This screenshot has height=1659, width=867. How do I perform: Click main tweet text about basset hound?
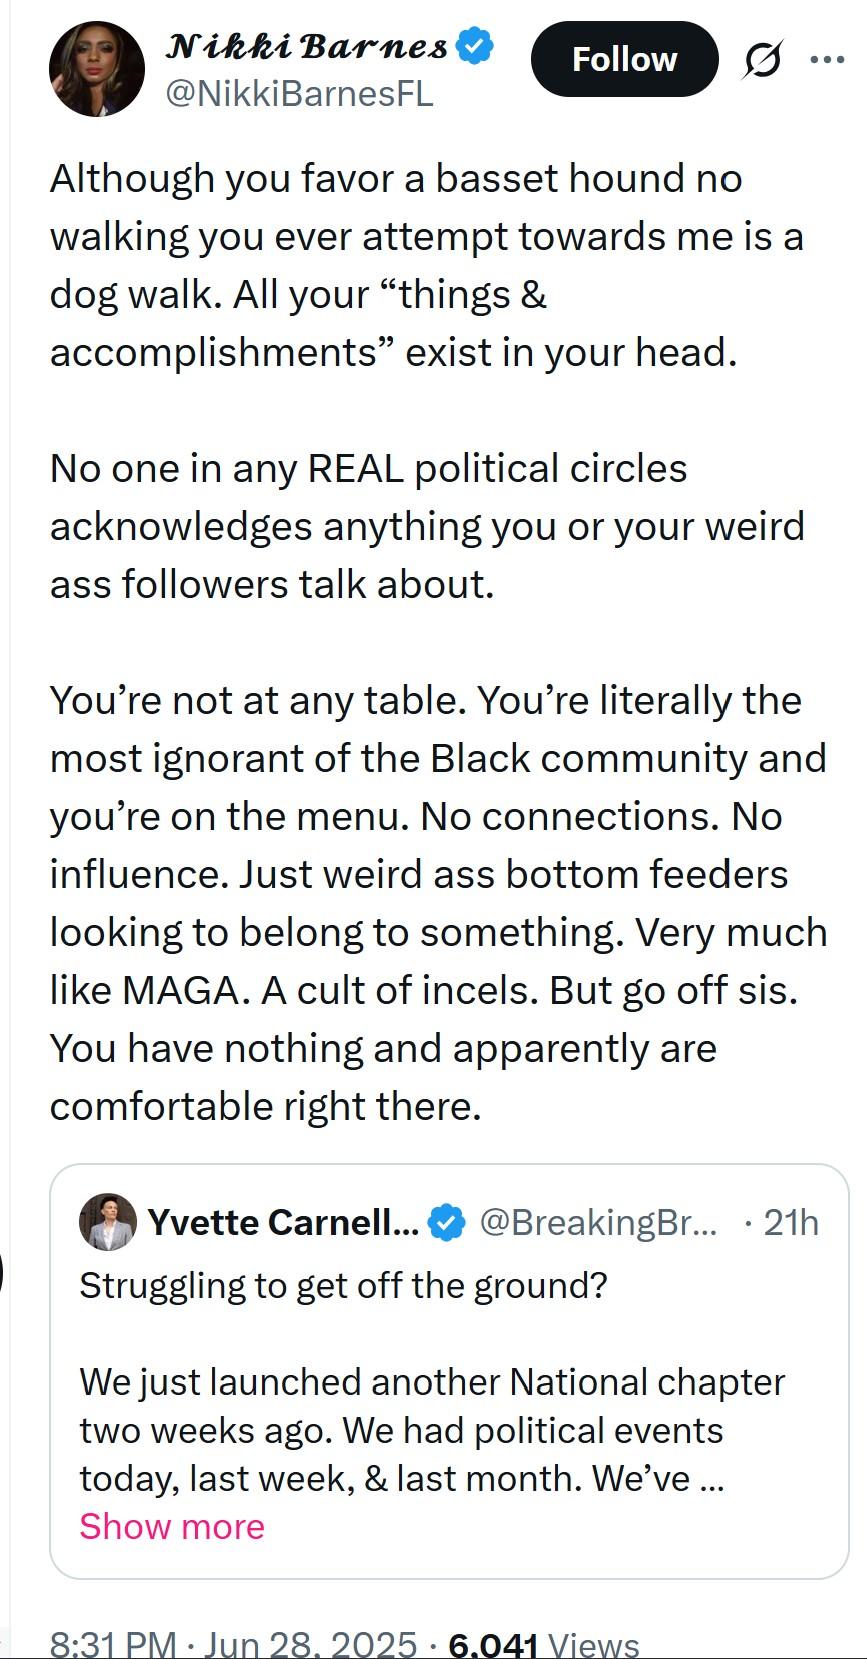click(427, 265)
